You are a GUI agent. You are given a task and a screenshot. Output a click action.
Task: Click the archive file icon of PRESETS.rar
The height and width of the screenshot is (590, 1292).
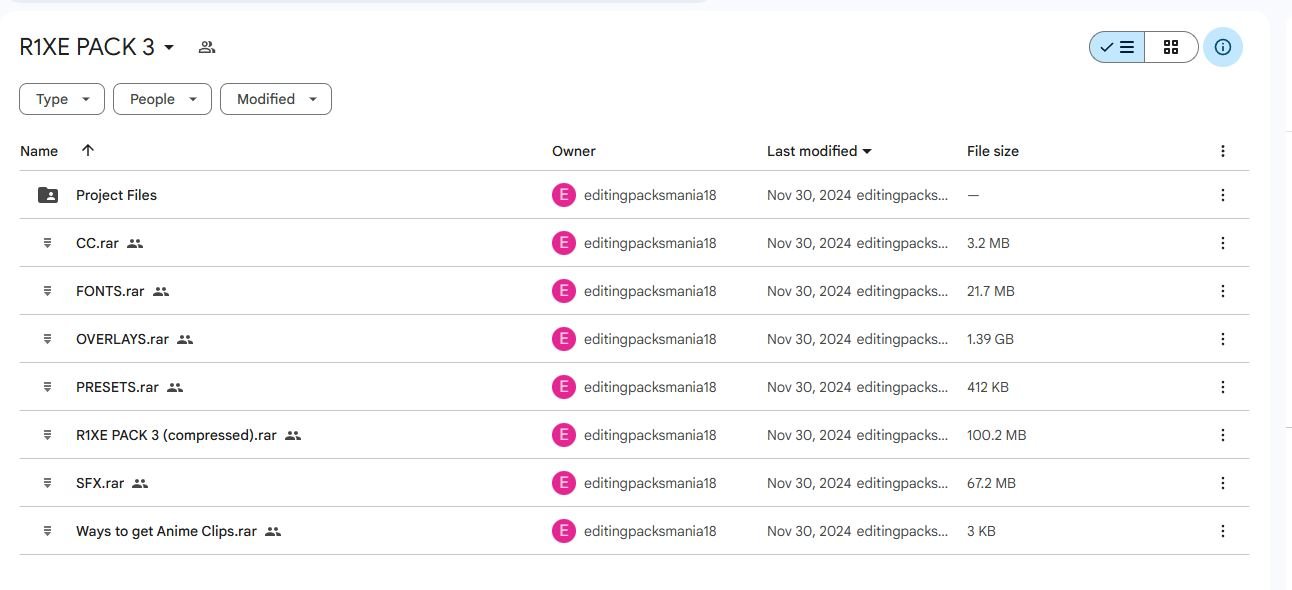point(47,387)
